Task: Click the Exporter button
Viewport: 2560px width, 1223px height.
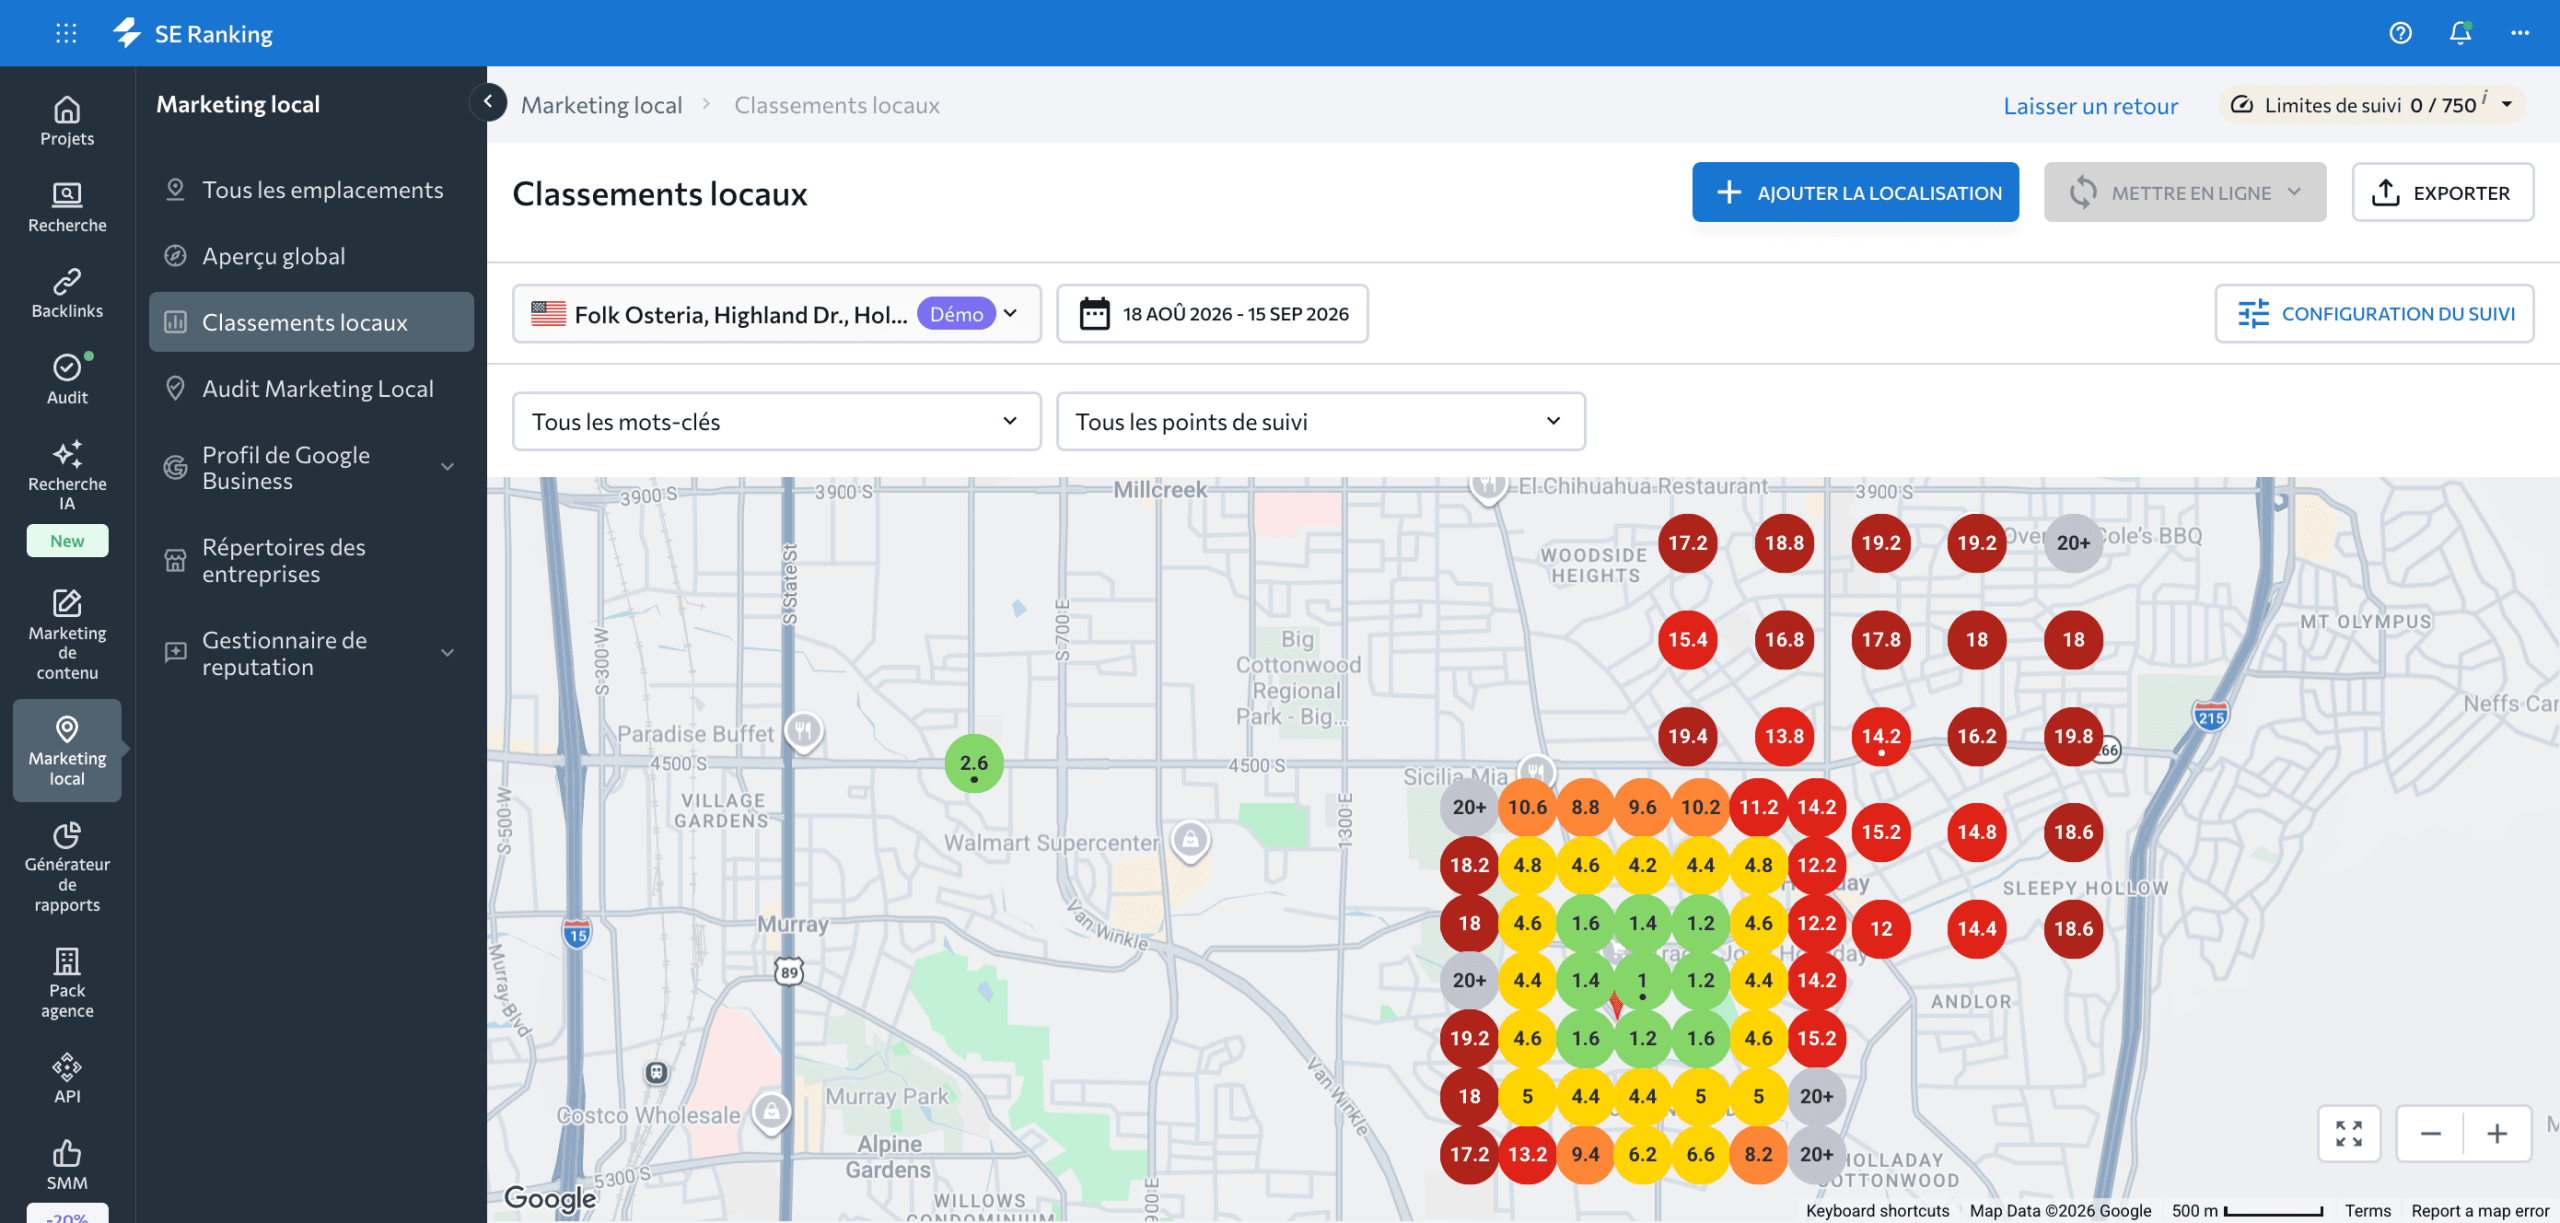Action: 2442,192
